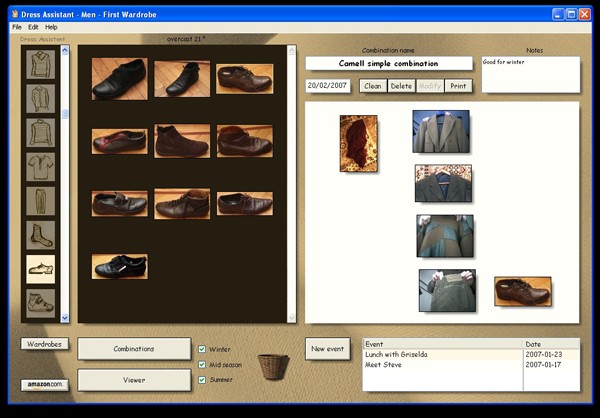
Task: Click the date cell 2007-01-17
Action: [x=551, y=365]
